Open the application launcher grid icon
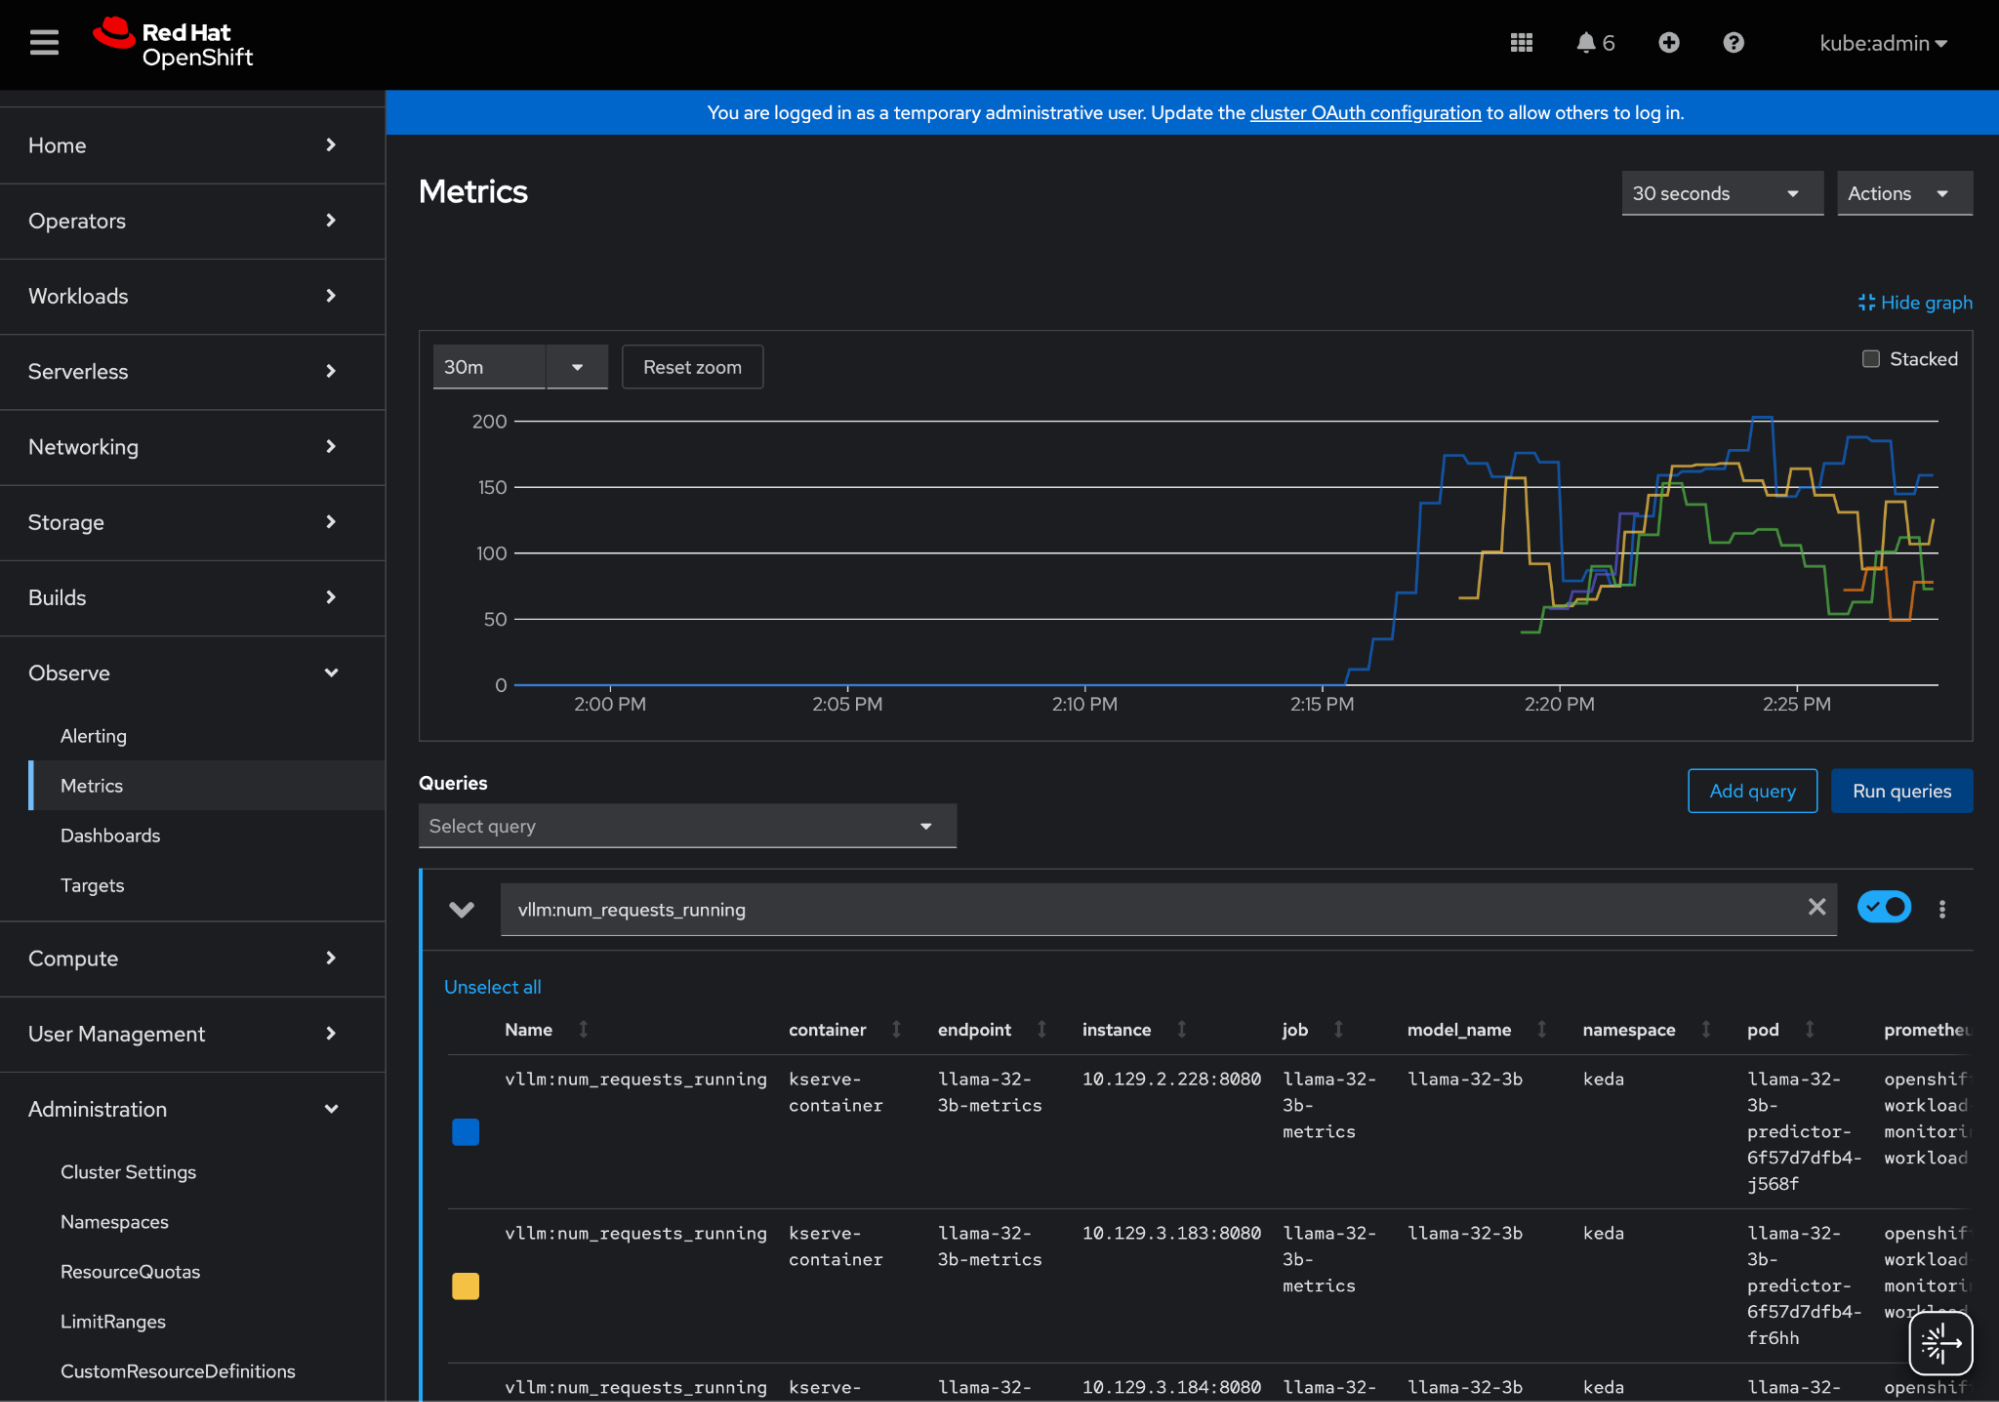1999x1402 pixels. pyautogui.click(x=1521, y=43)
